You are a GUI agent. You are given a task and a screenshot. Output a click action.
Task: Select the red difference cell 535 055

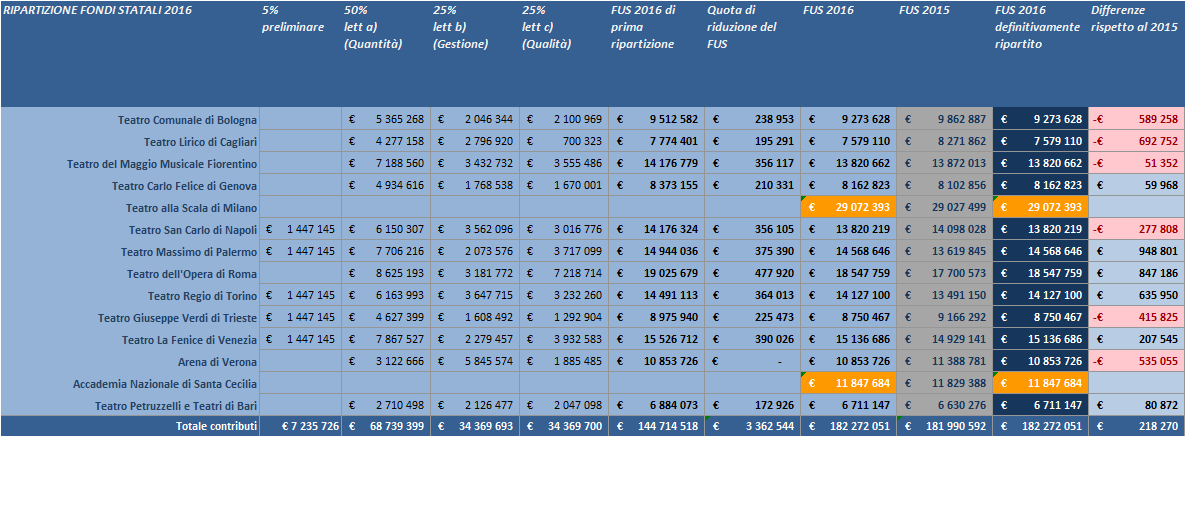1136,361
